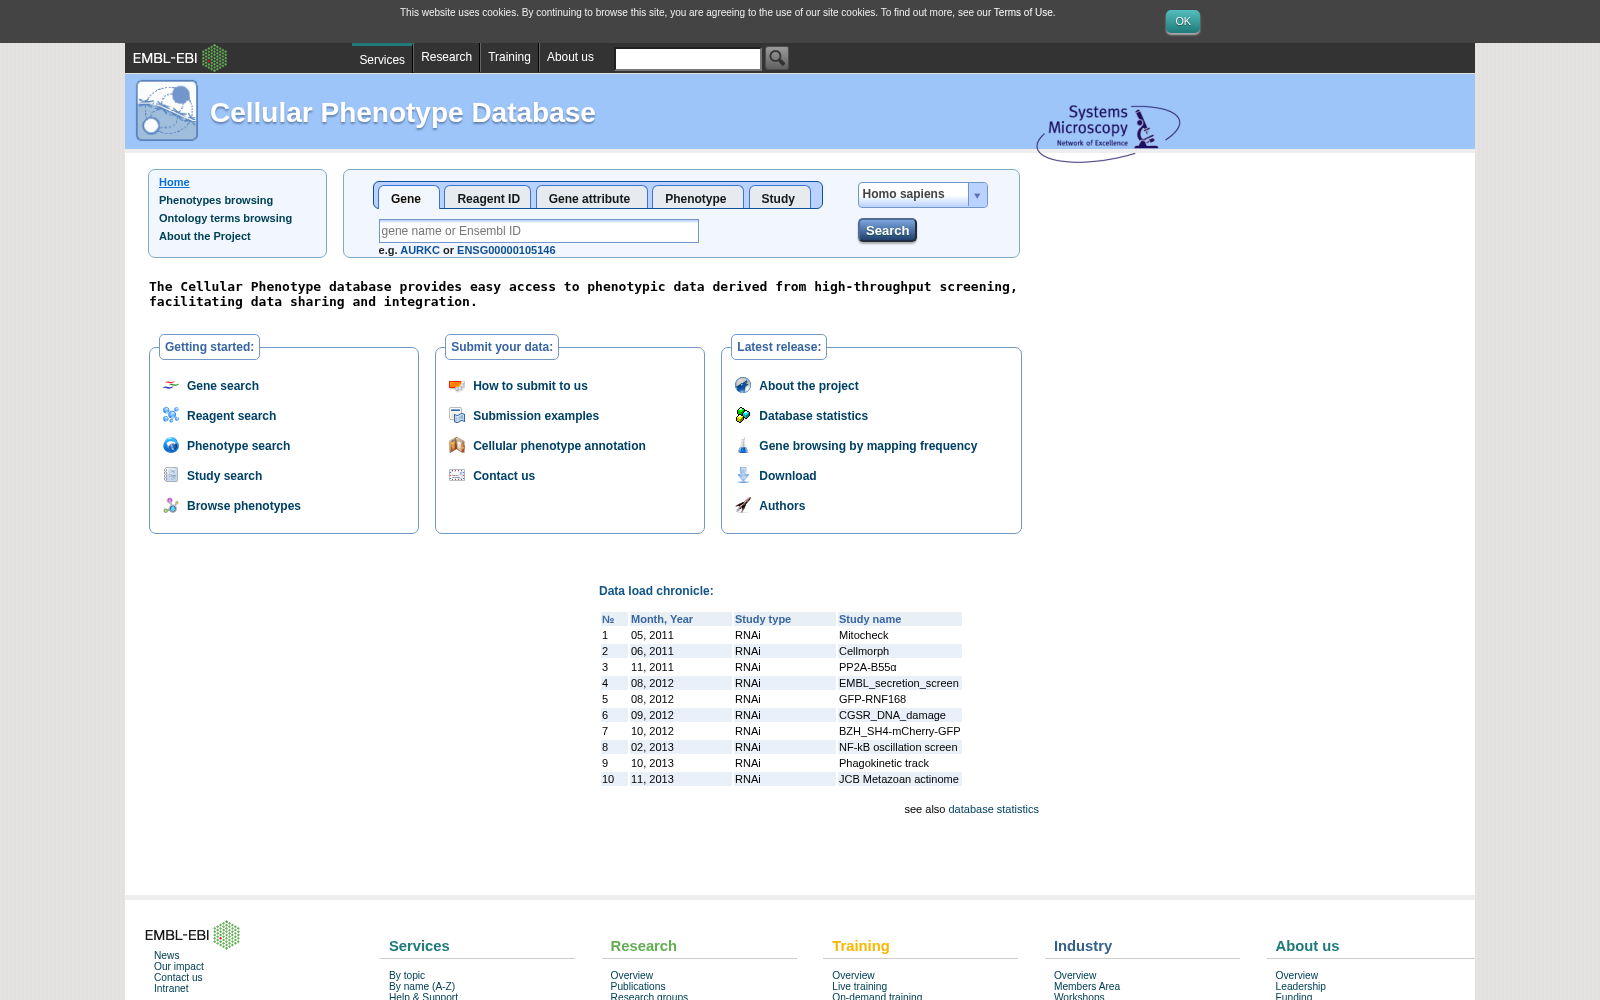Click the Submission examples icon
The width and height of the screenshot is (1600, 1000).
[x=457, y=415]
